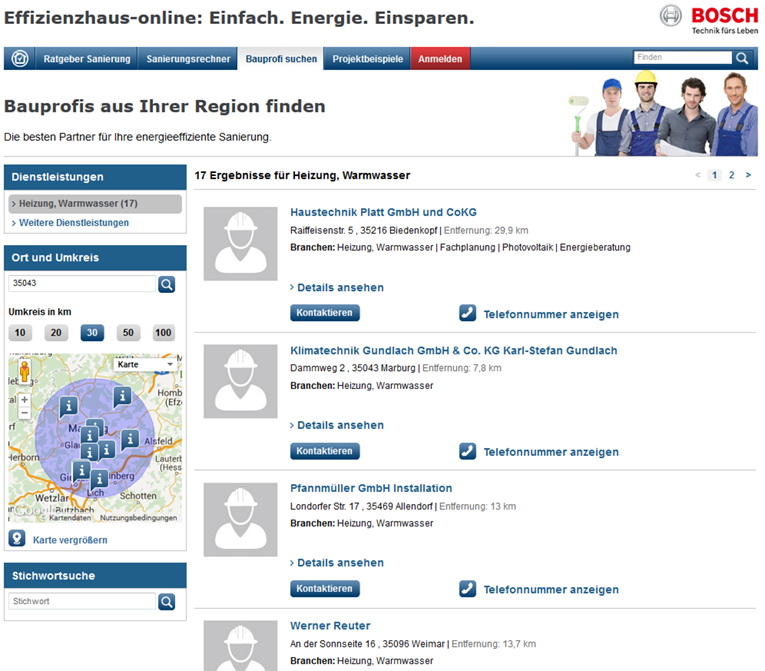Expand Weitere Dienstleistungen
The image size is (765, 671).
click(74, 223)
